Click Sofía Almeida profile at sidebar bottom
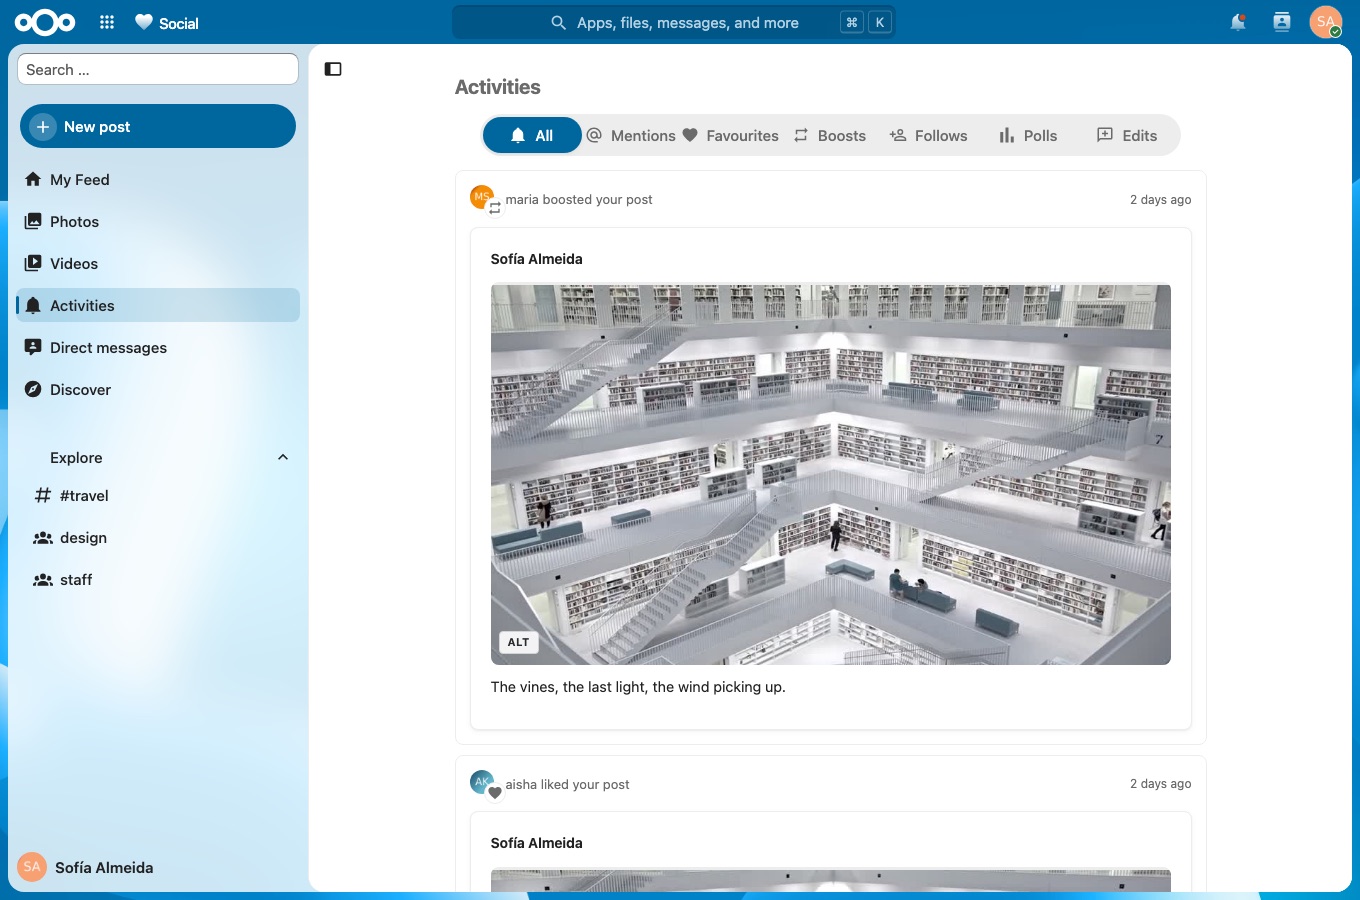The image size is (1360, 900). [104, 868]
